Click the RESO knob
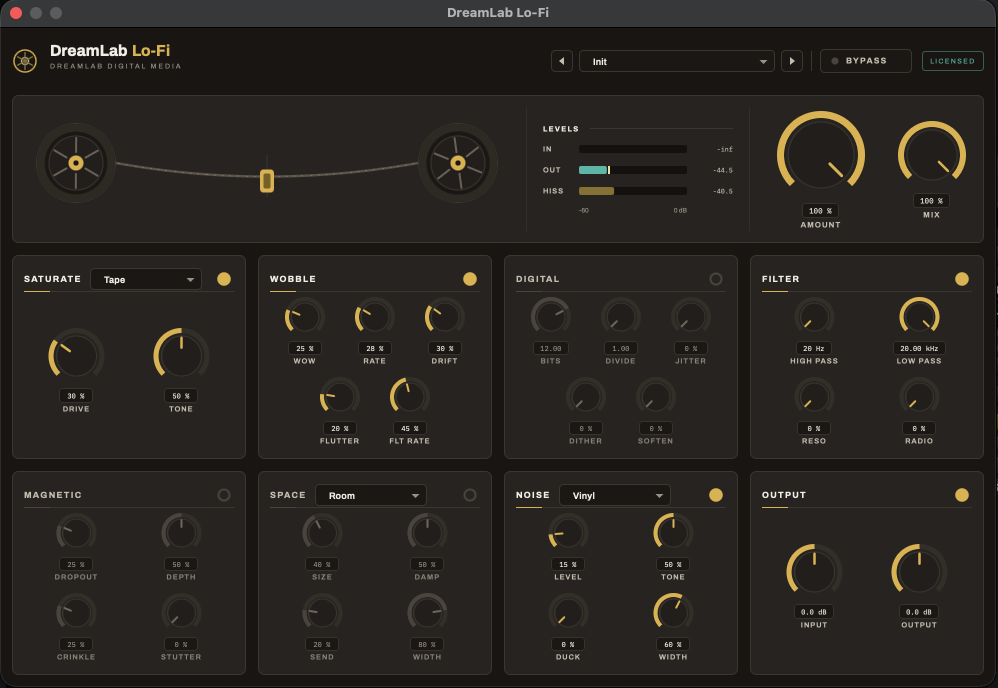 coord(814,397)
